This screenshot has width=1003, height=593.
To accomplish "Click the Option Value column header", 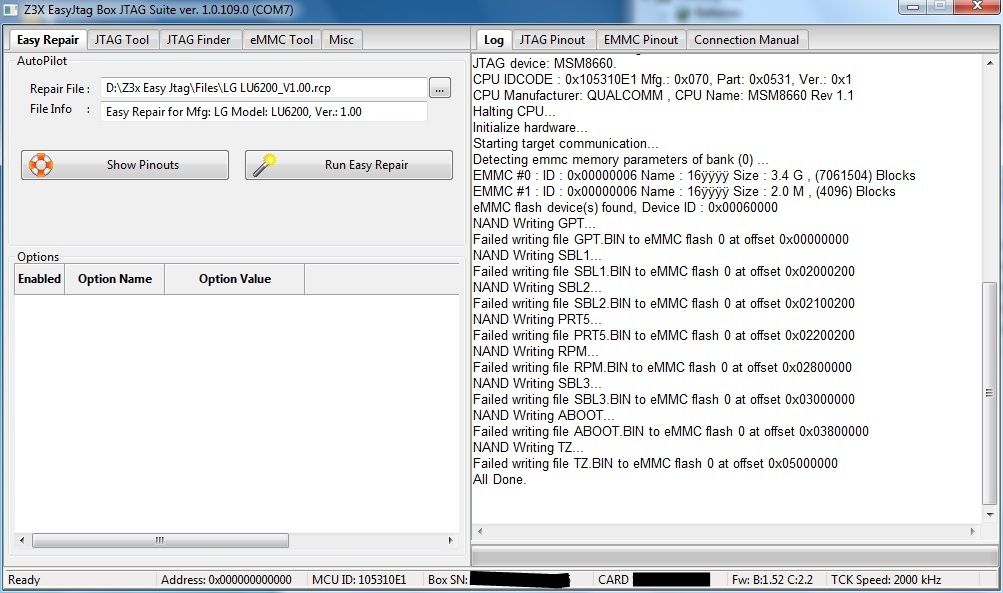I will [234, 279].
